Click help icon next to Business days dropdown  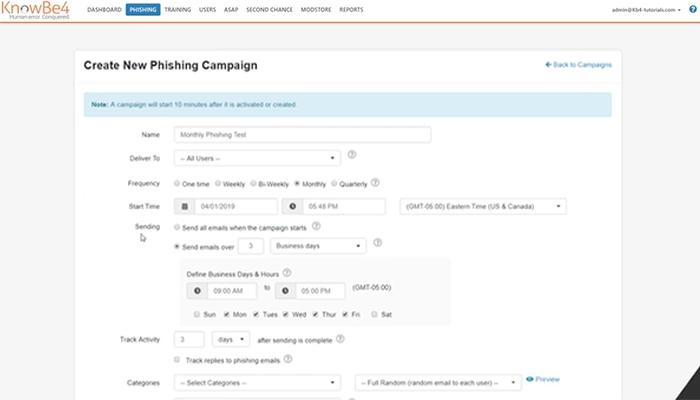tap(378, 243)
